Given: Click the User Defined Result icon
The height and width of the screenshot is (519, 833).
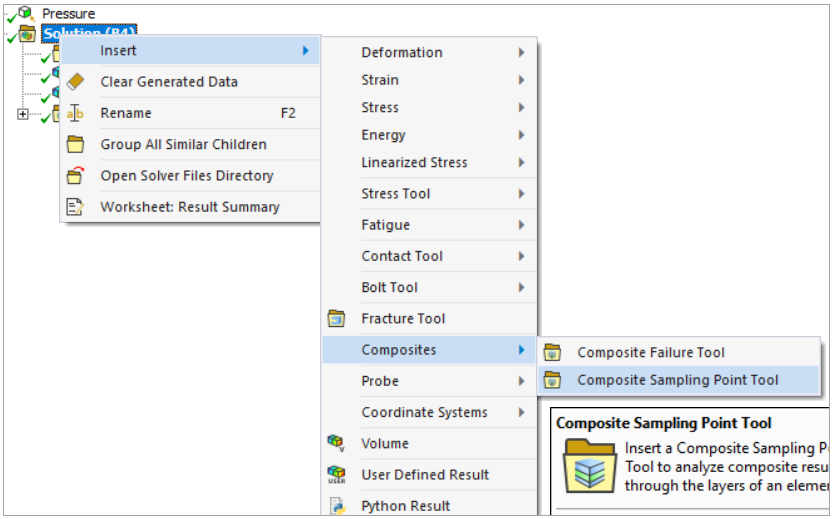Looking at the screenshot, I should pyautogui.click(x=336, y=474).
